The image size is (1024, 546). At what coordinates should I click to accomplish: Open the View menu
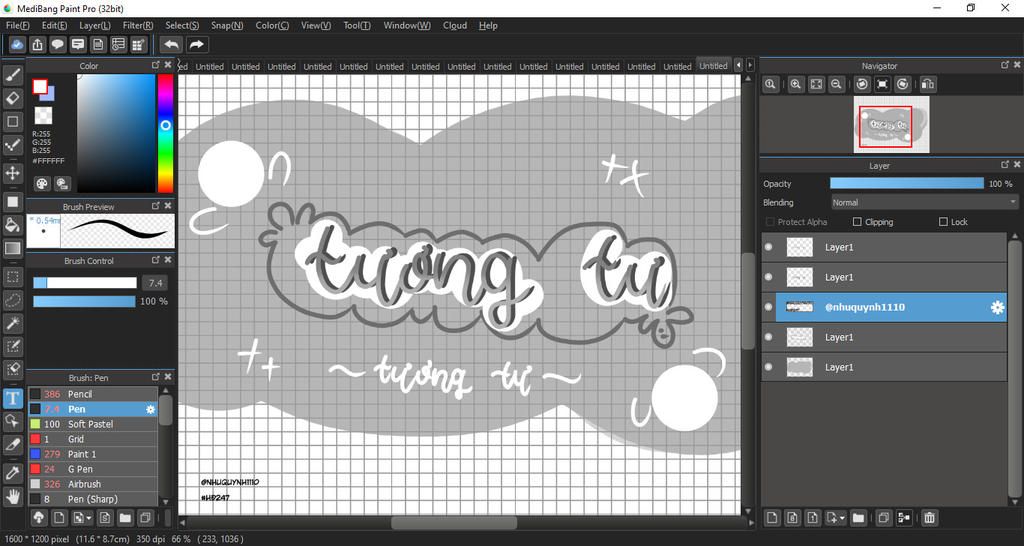(x=315, y=25)
